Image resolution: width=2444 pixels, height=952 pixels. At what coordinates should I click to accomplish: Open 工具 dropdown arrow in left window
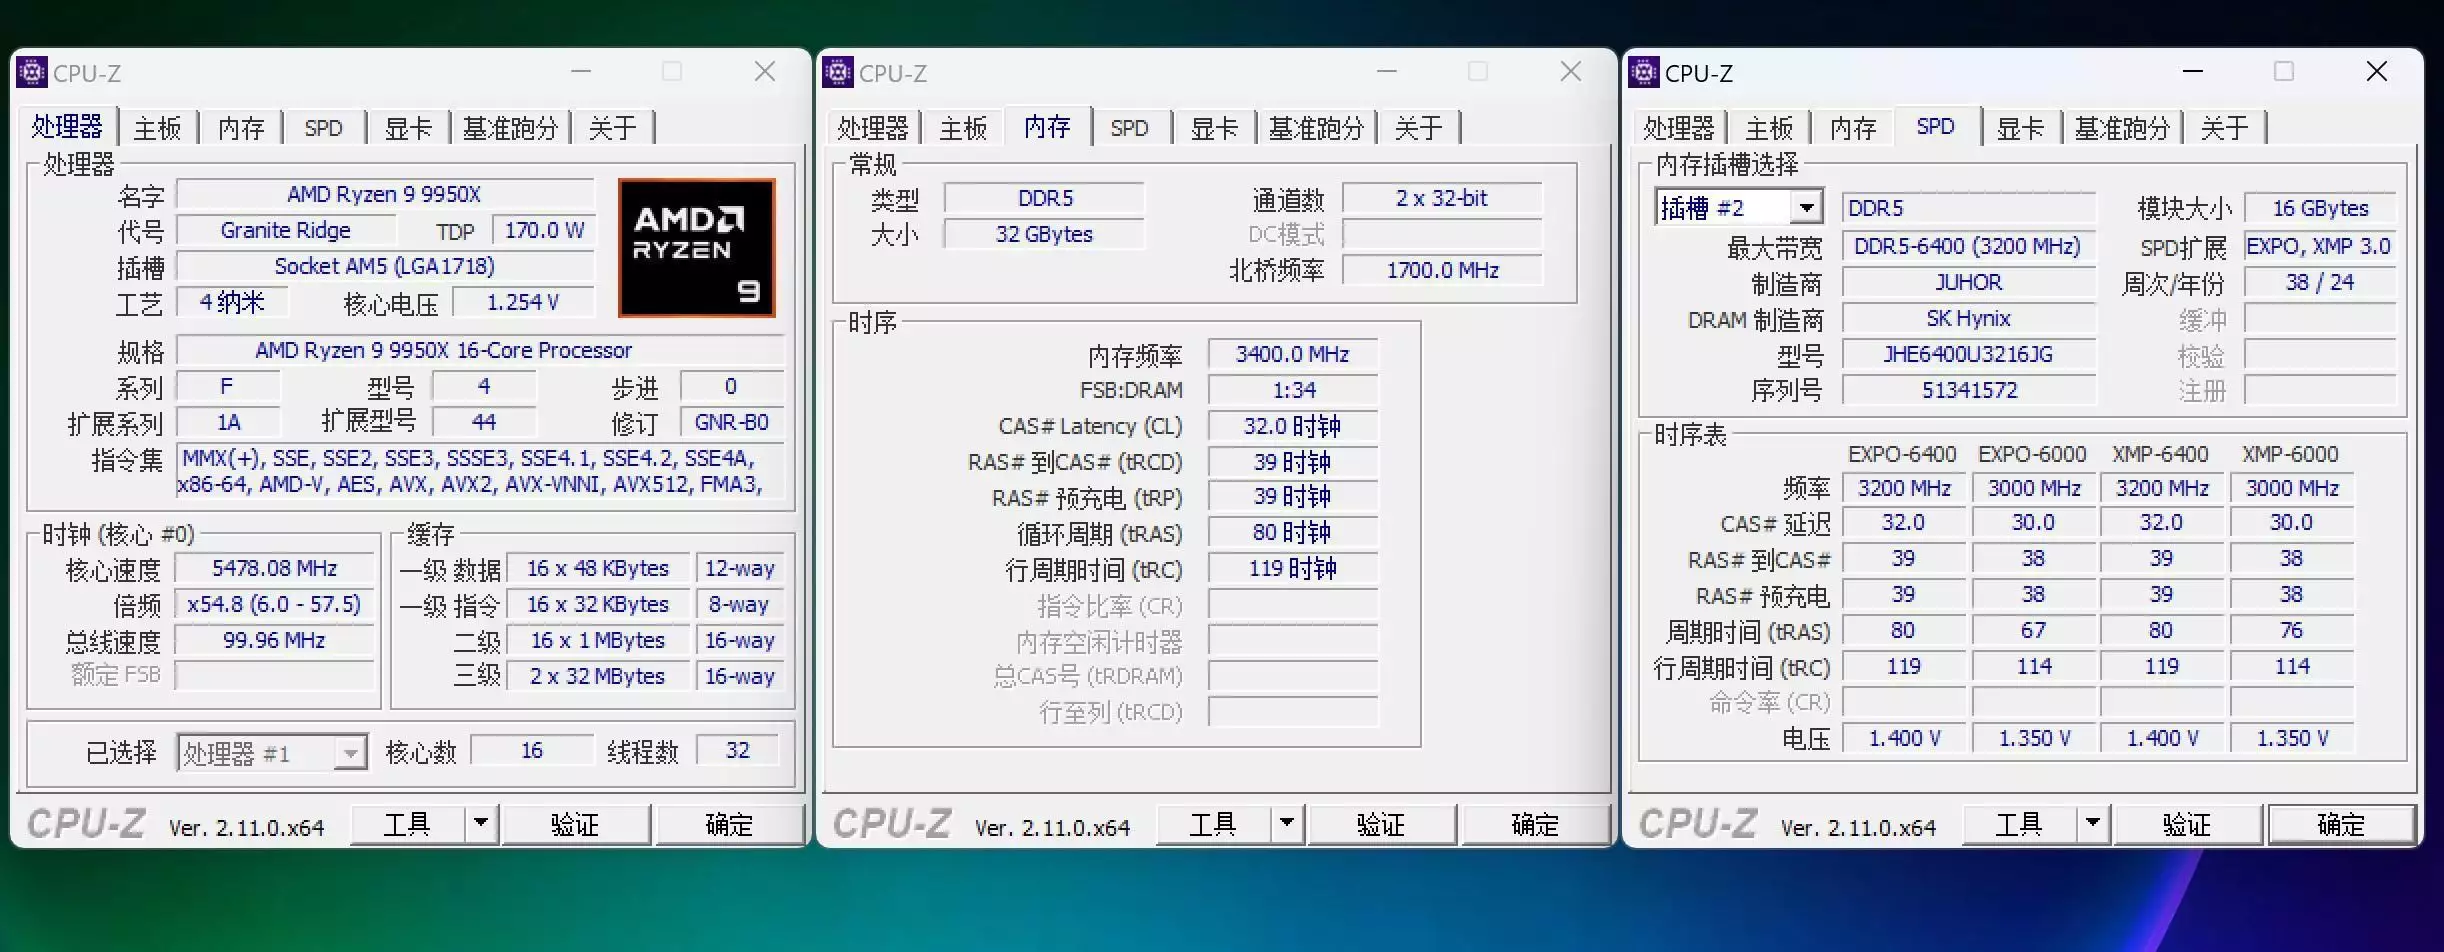point(481,824)
